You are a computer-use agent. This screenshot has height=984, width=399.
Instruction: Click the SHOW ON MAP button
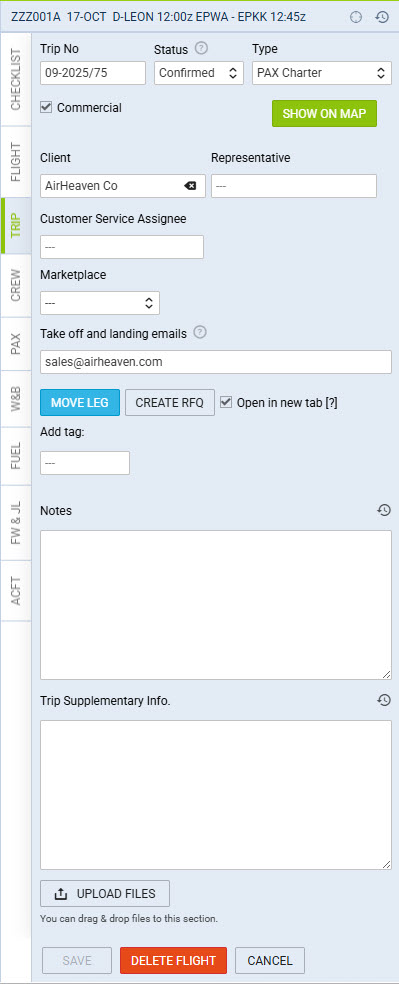pos(324,114)
